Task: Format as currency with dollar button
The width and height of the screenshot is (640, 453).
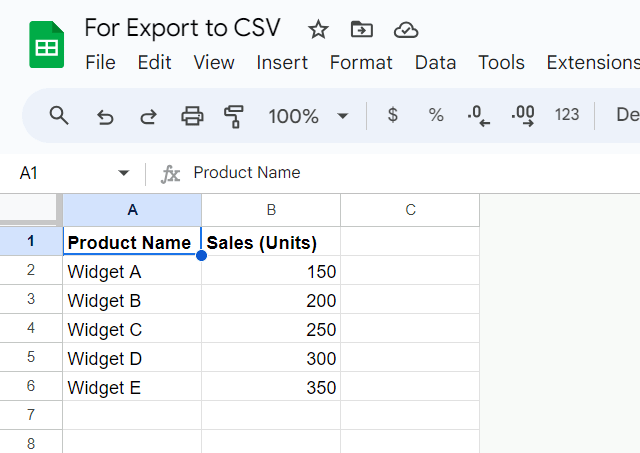Action: (x=392, y=116)
